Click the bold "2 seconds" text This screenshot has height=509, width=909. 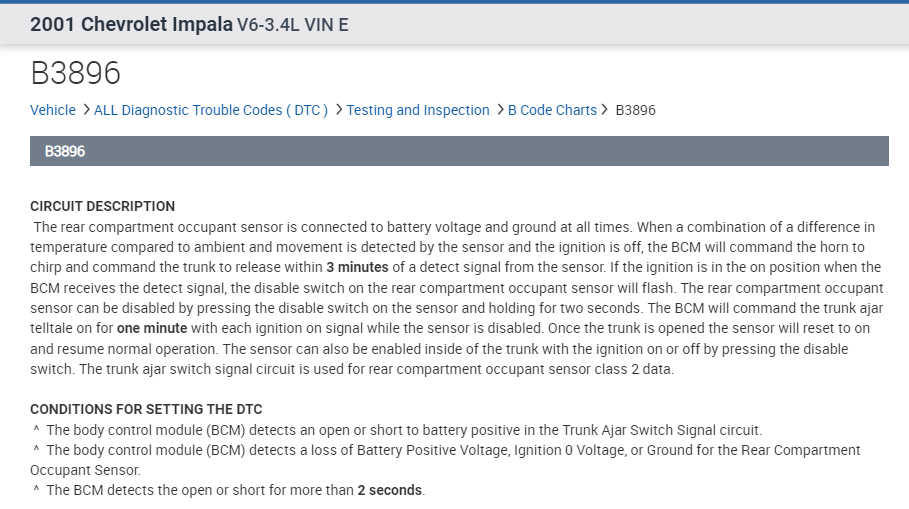[390, 490]
